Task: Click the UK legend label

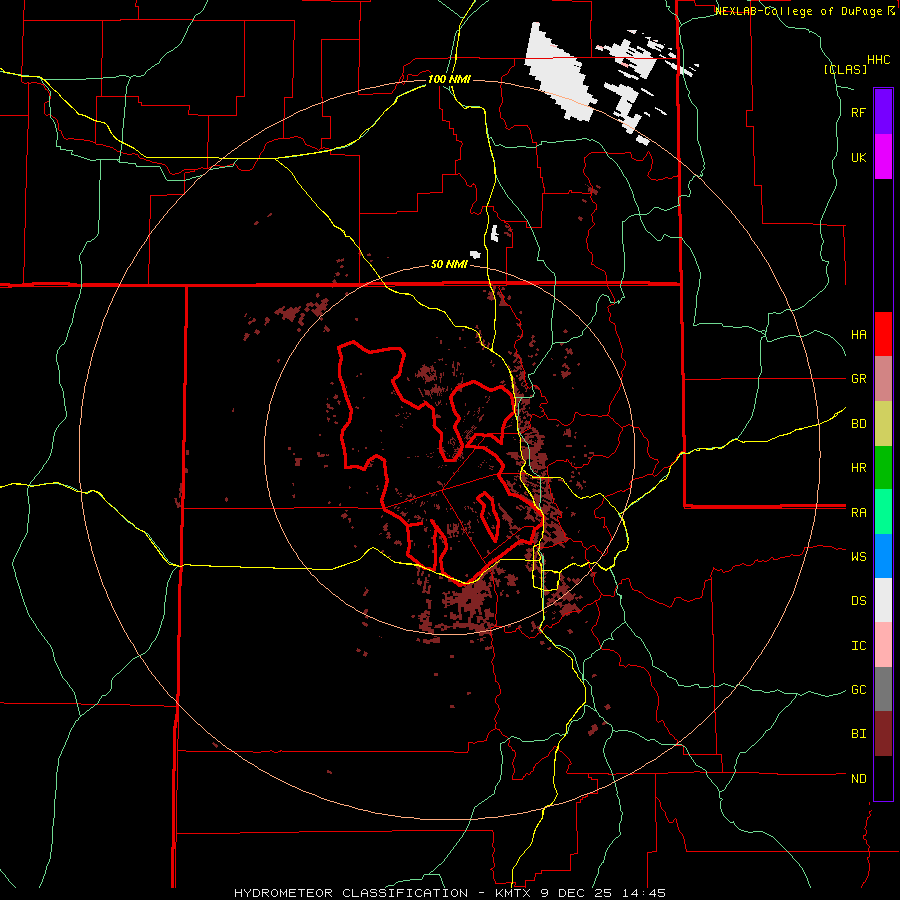Action: tap(859, 157)
